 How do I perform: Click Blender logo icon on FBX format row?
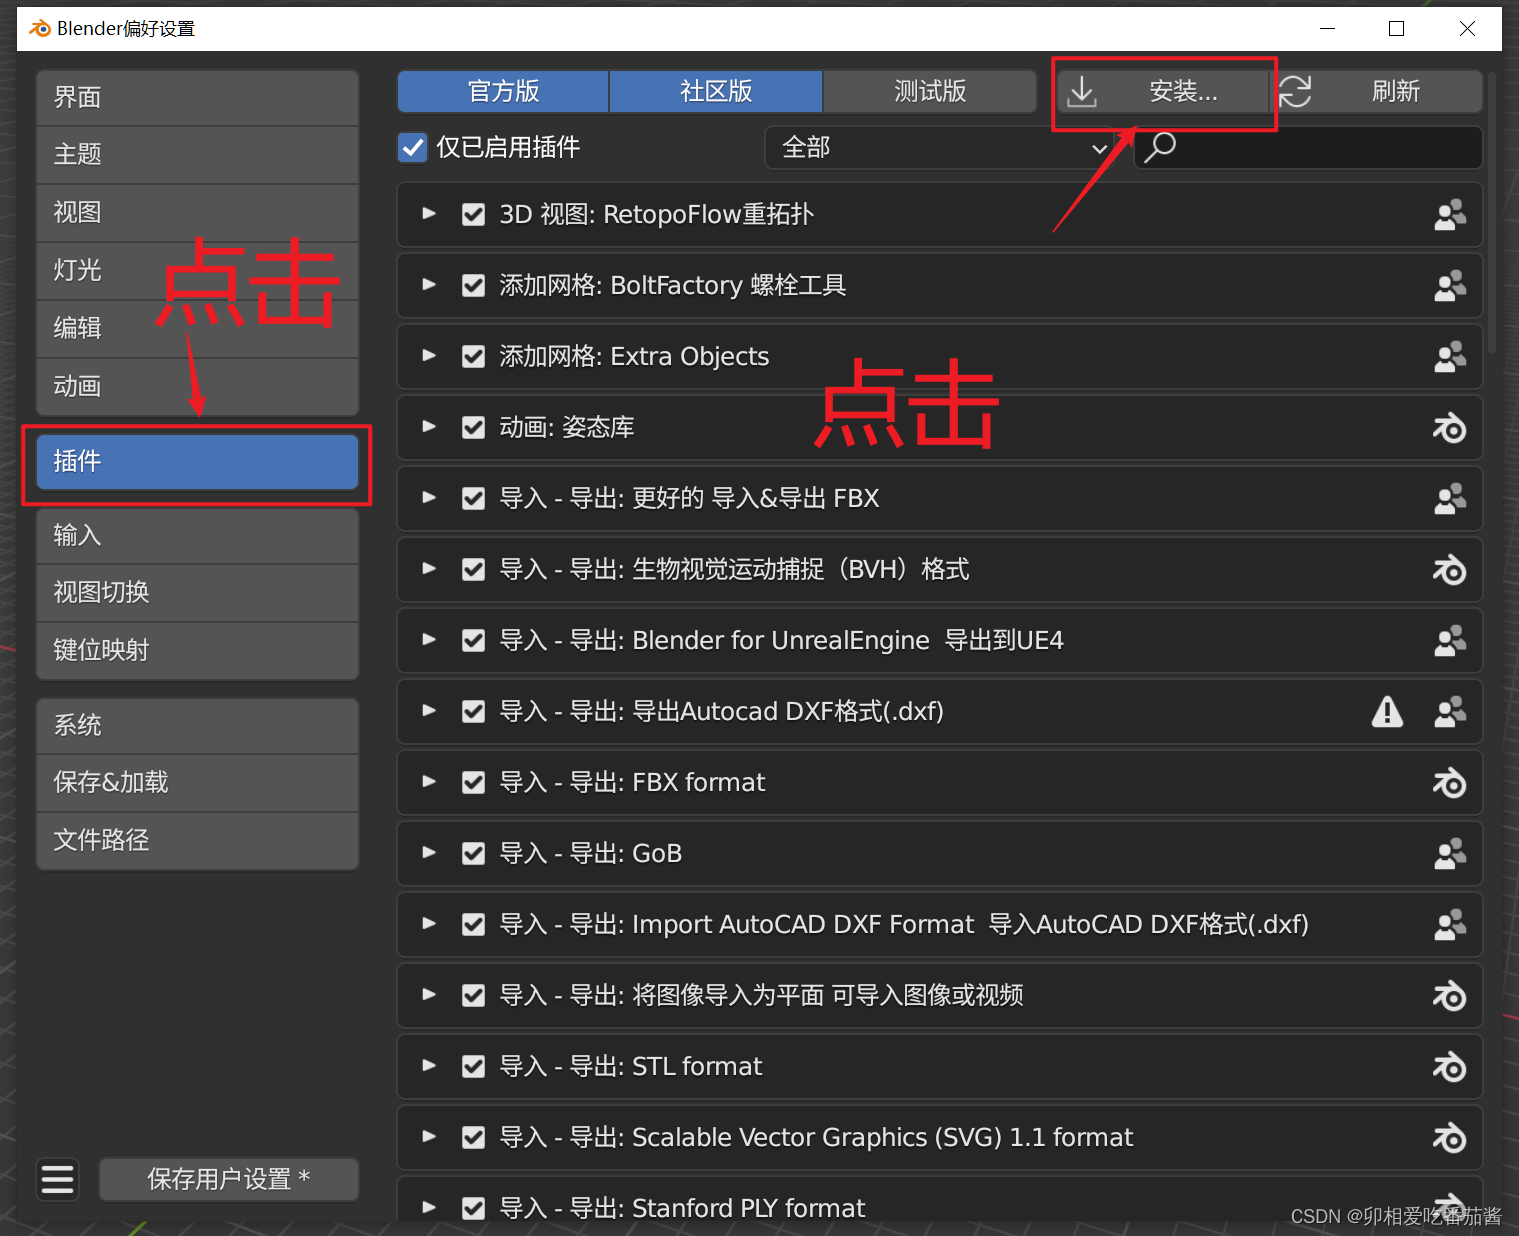coord(1450,783)
